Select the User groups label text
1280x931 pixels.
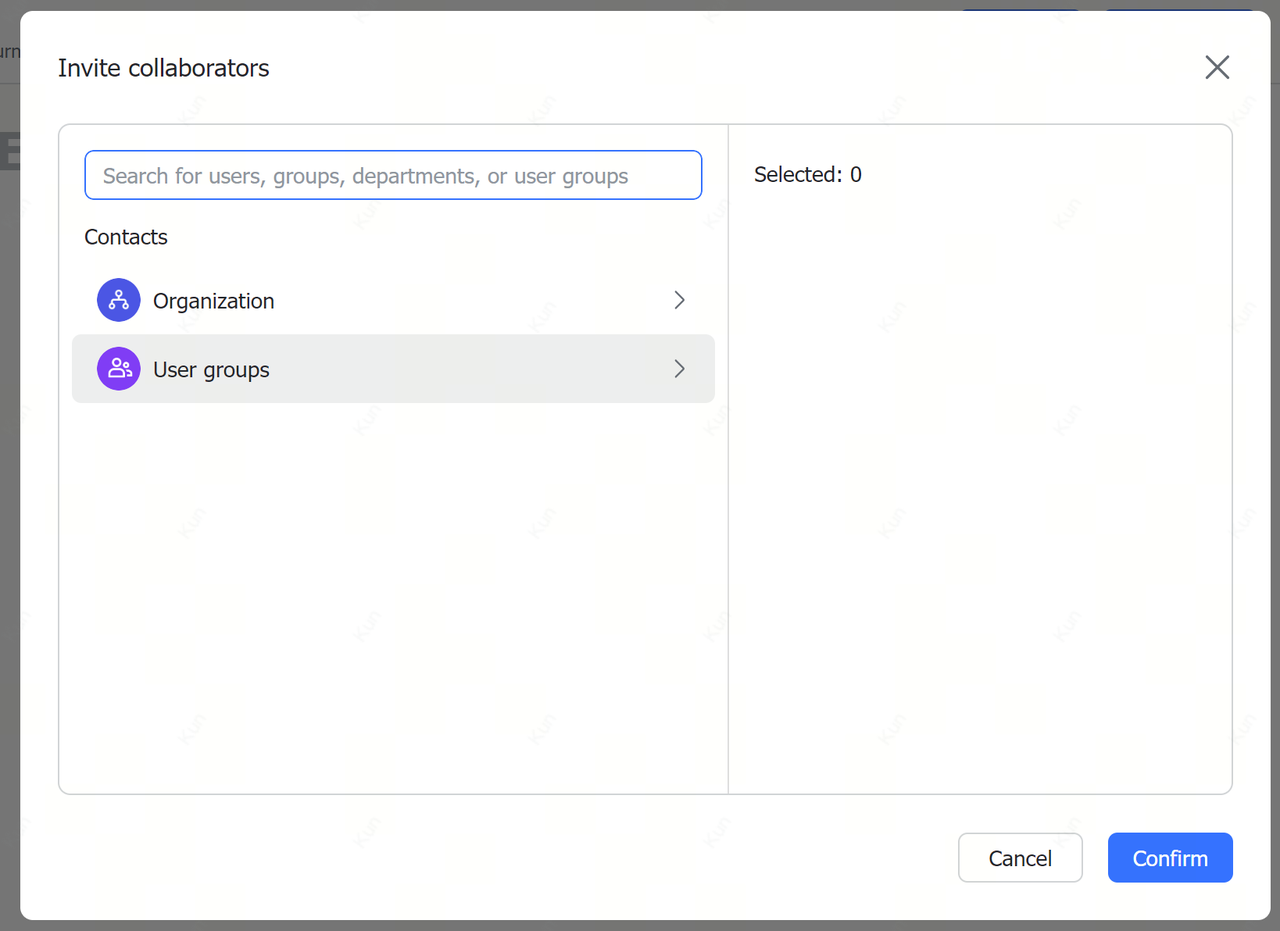click(x=211, y=370)
